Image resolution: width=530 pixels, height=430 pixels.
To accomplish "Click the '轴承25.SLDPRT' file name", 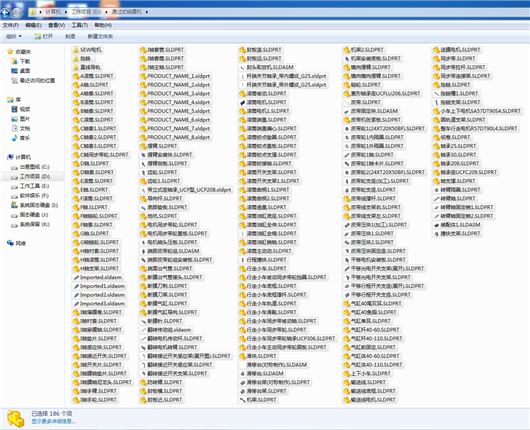I will pyautogui.click(x=458, y=146).
